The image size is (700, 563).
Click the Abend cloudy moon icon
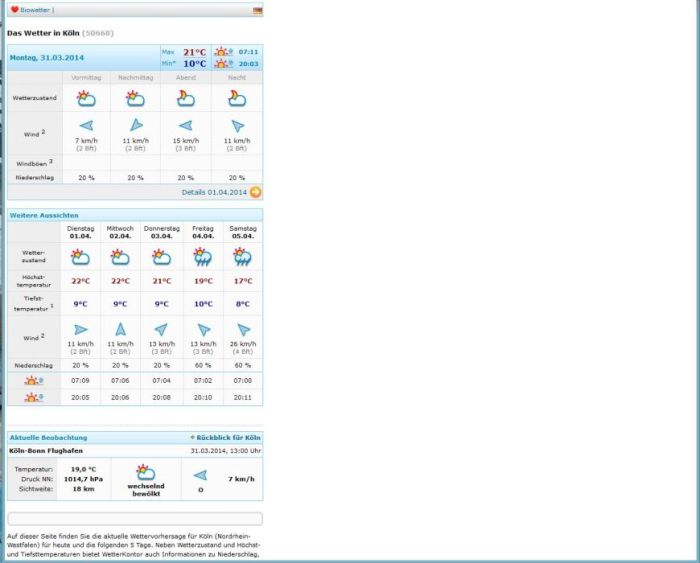click(186, 98)
